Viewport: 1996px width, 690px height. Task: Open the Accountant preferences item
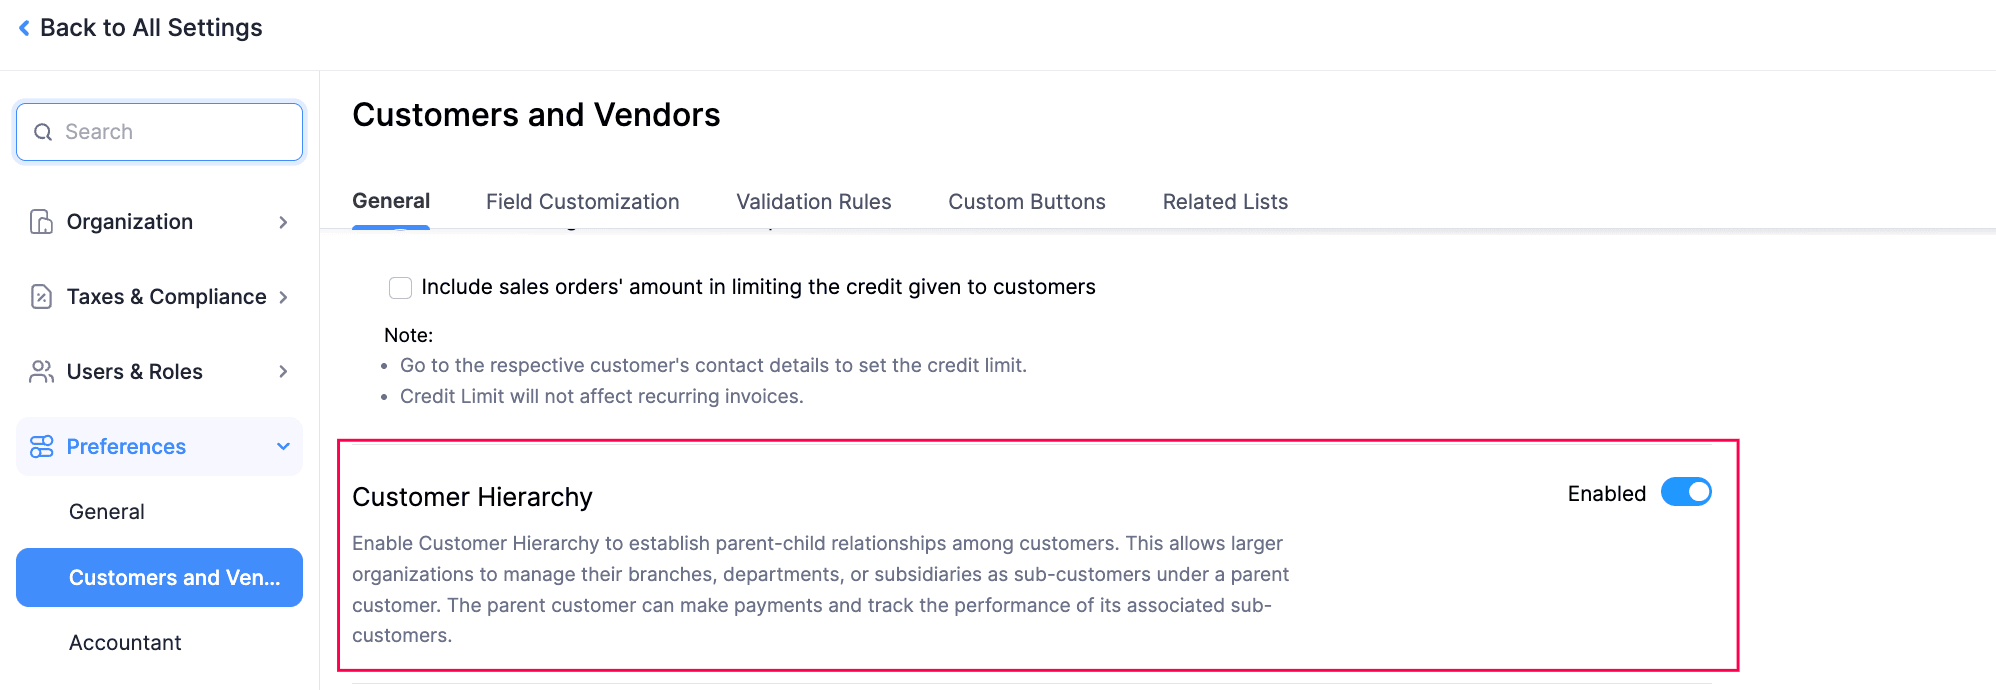125,643
